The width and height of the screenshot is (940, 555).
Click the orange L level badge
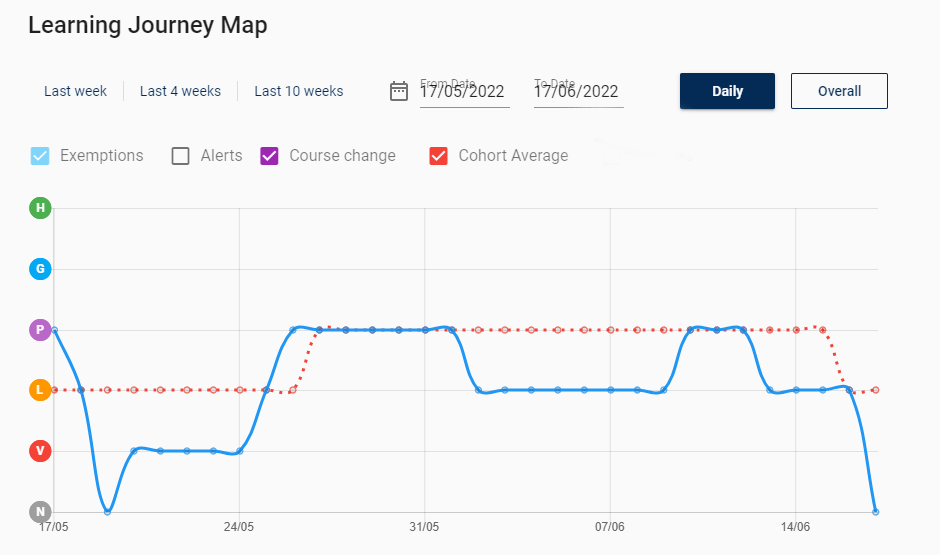[40, 390]
